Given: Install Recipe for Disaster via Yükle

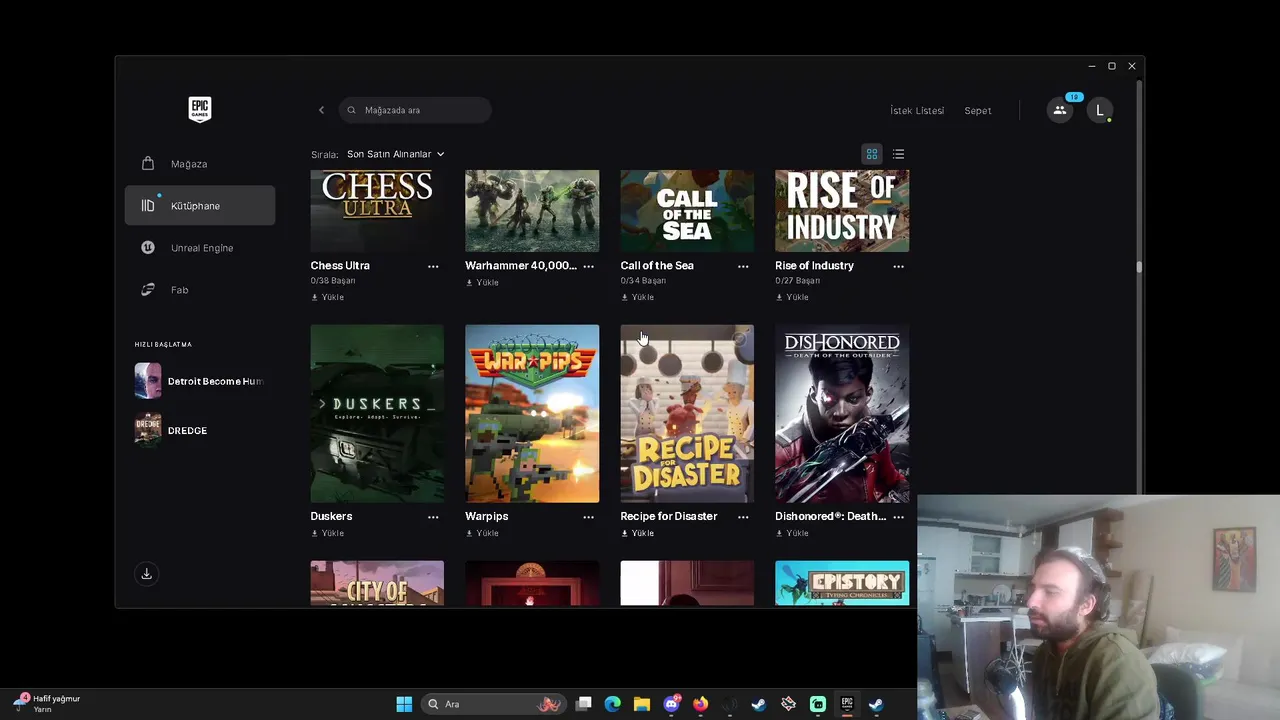Looking at the screenshot, I should coord(637,533).
